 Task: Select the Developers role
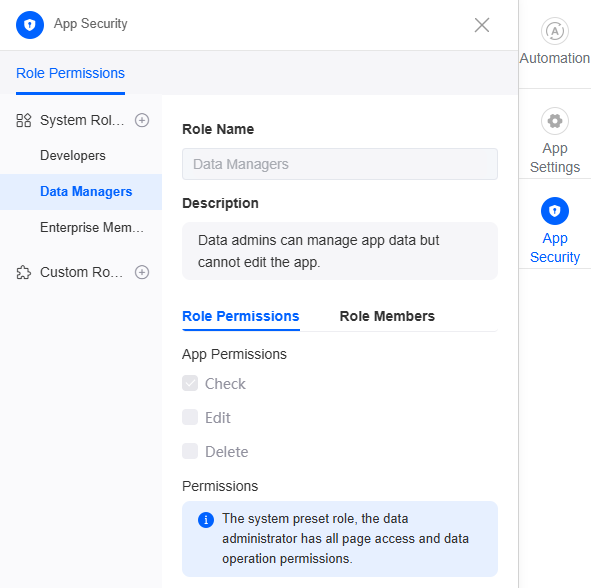click(x=73, y=156)
